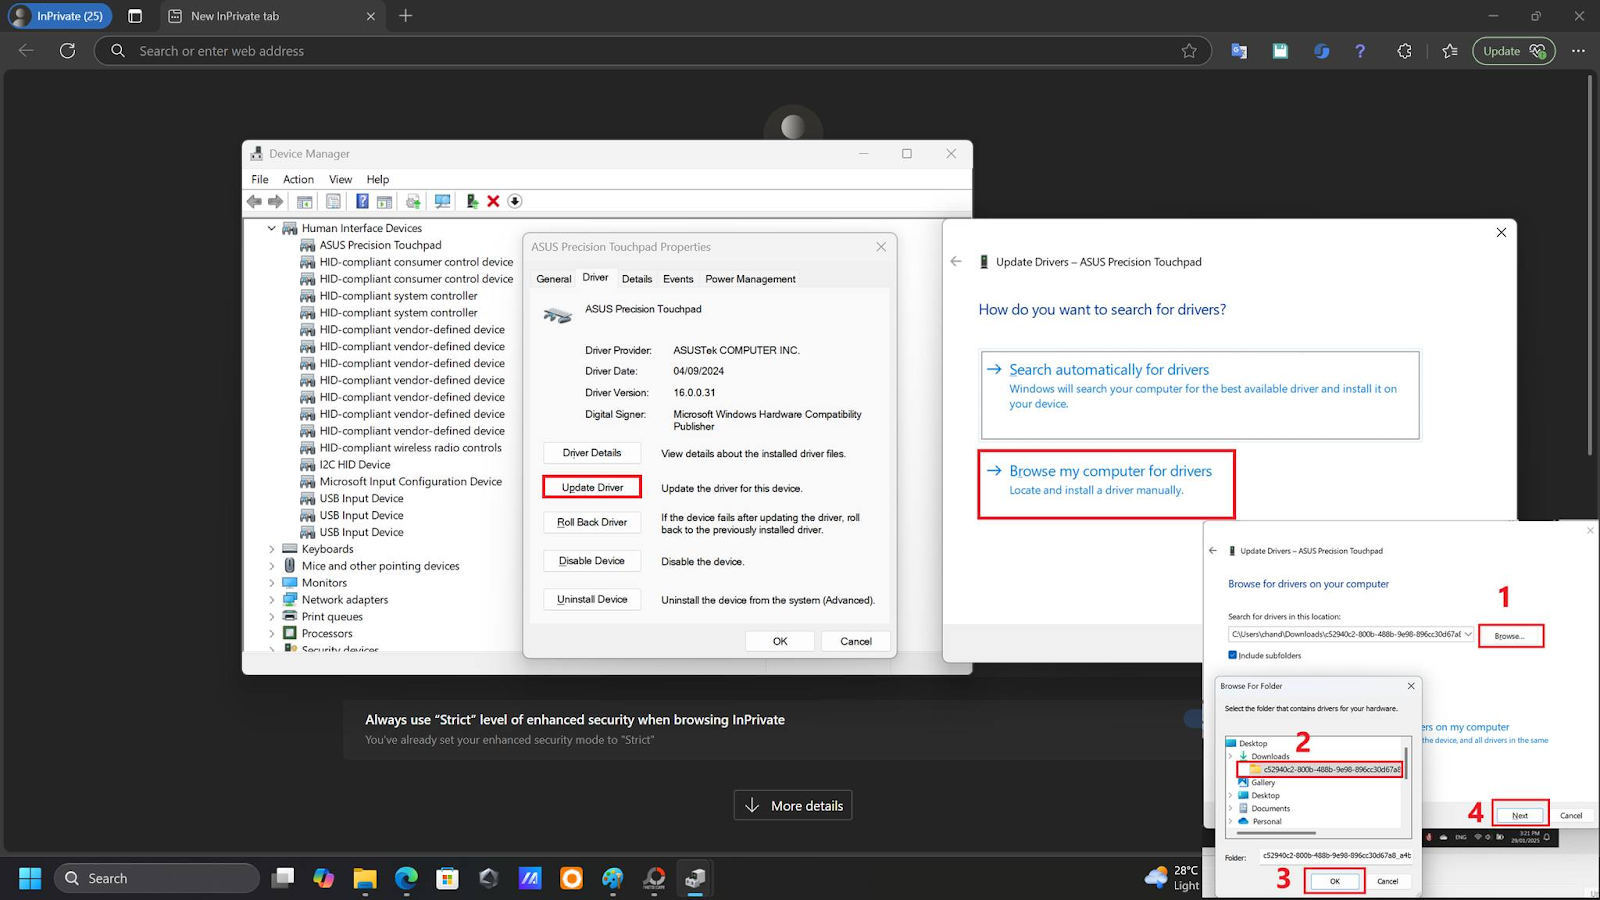Screen dimensions: 1600x900
Task: Click the Windows Start button
Action: tap(30, 878)
